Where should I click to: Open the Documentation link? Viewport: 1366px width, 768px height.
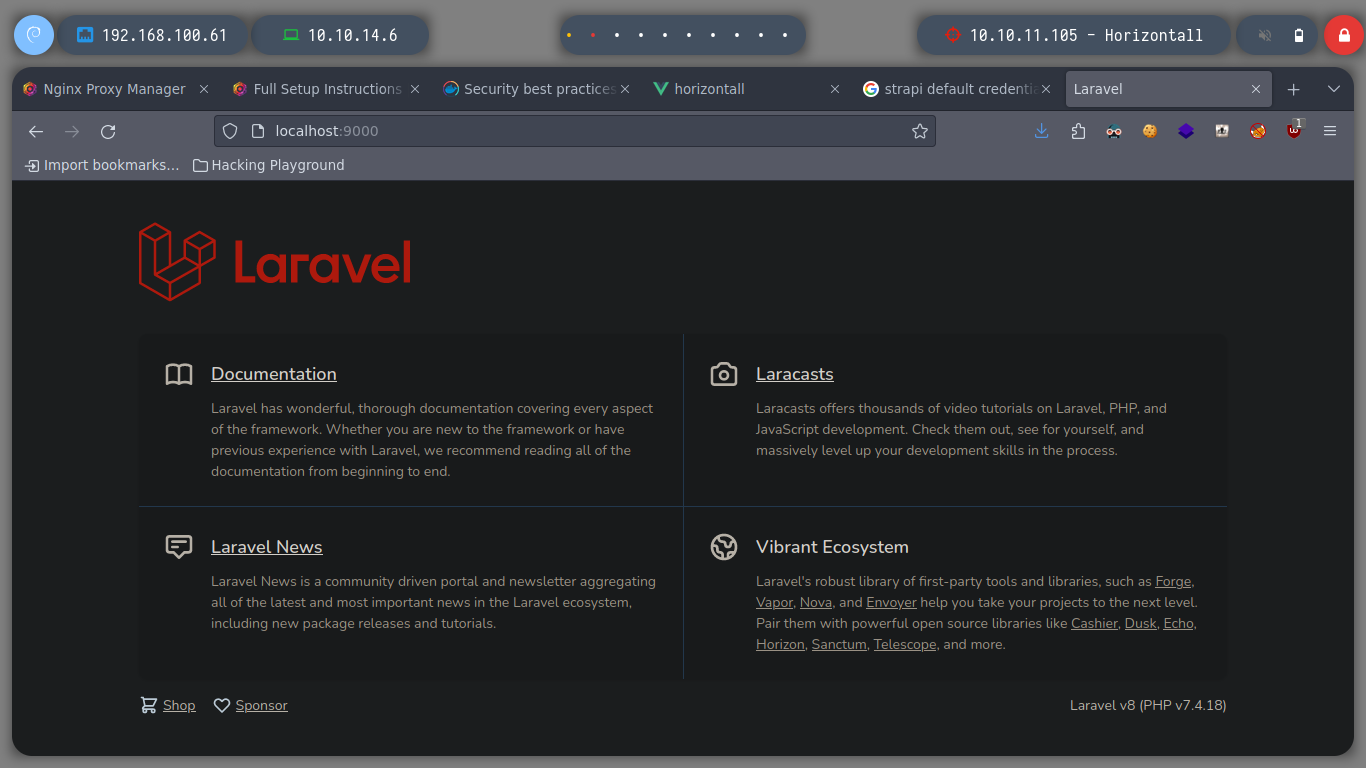pos(274,374)
